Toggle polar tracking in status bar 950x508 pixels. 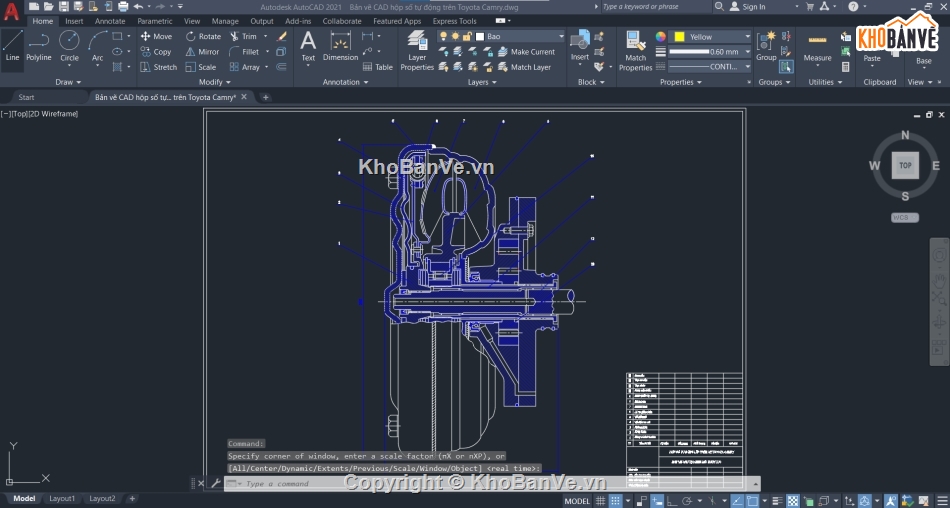[687, 501]
